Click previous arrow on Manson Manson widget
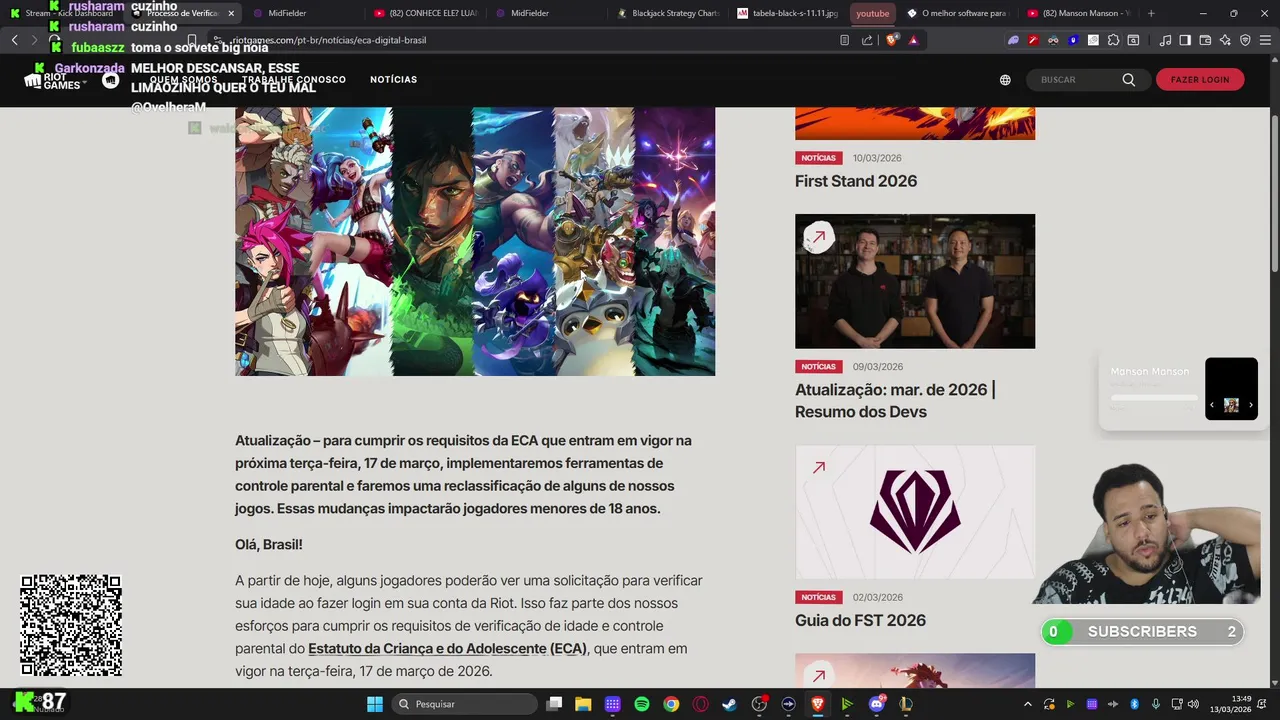This screenshot has width=1280, height=720. coord(1212,405)
